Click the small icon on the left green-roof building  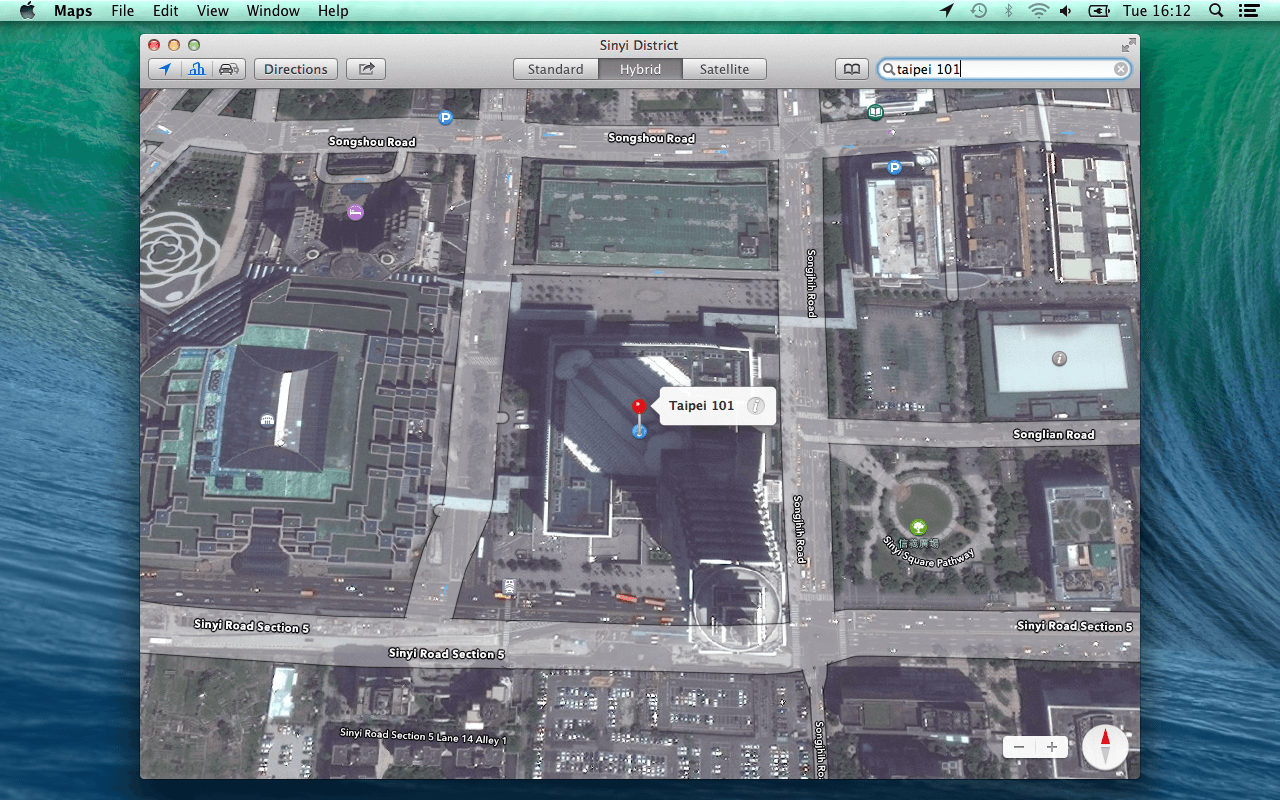[x=266, y=420]
